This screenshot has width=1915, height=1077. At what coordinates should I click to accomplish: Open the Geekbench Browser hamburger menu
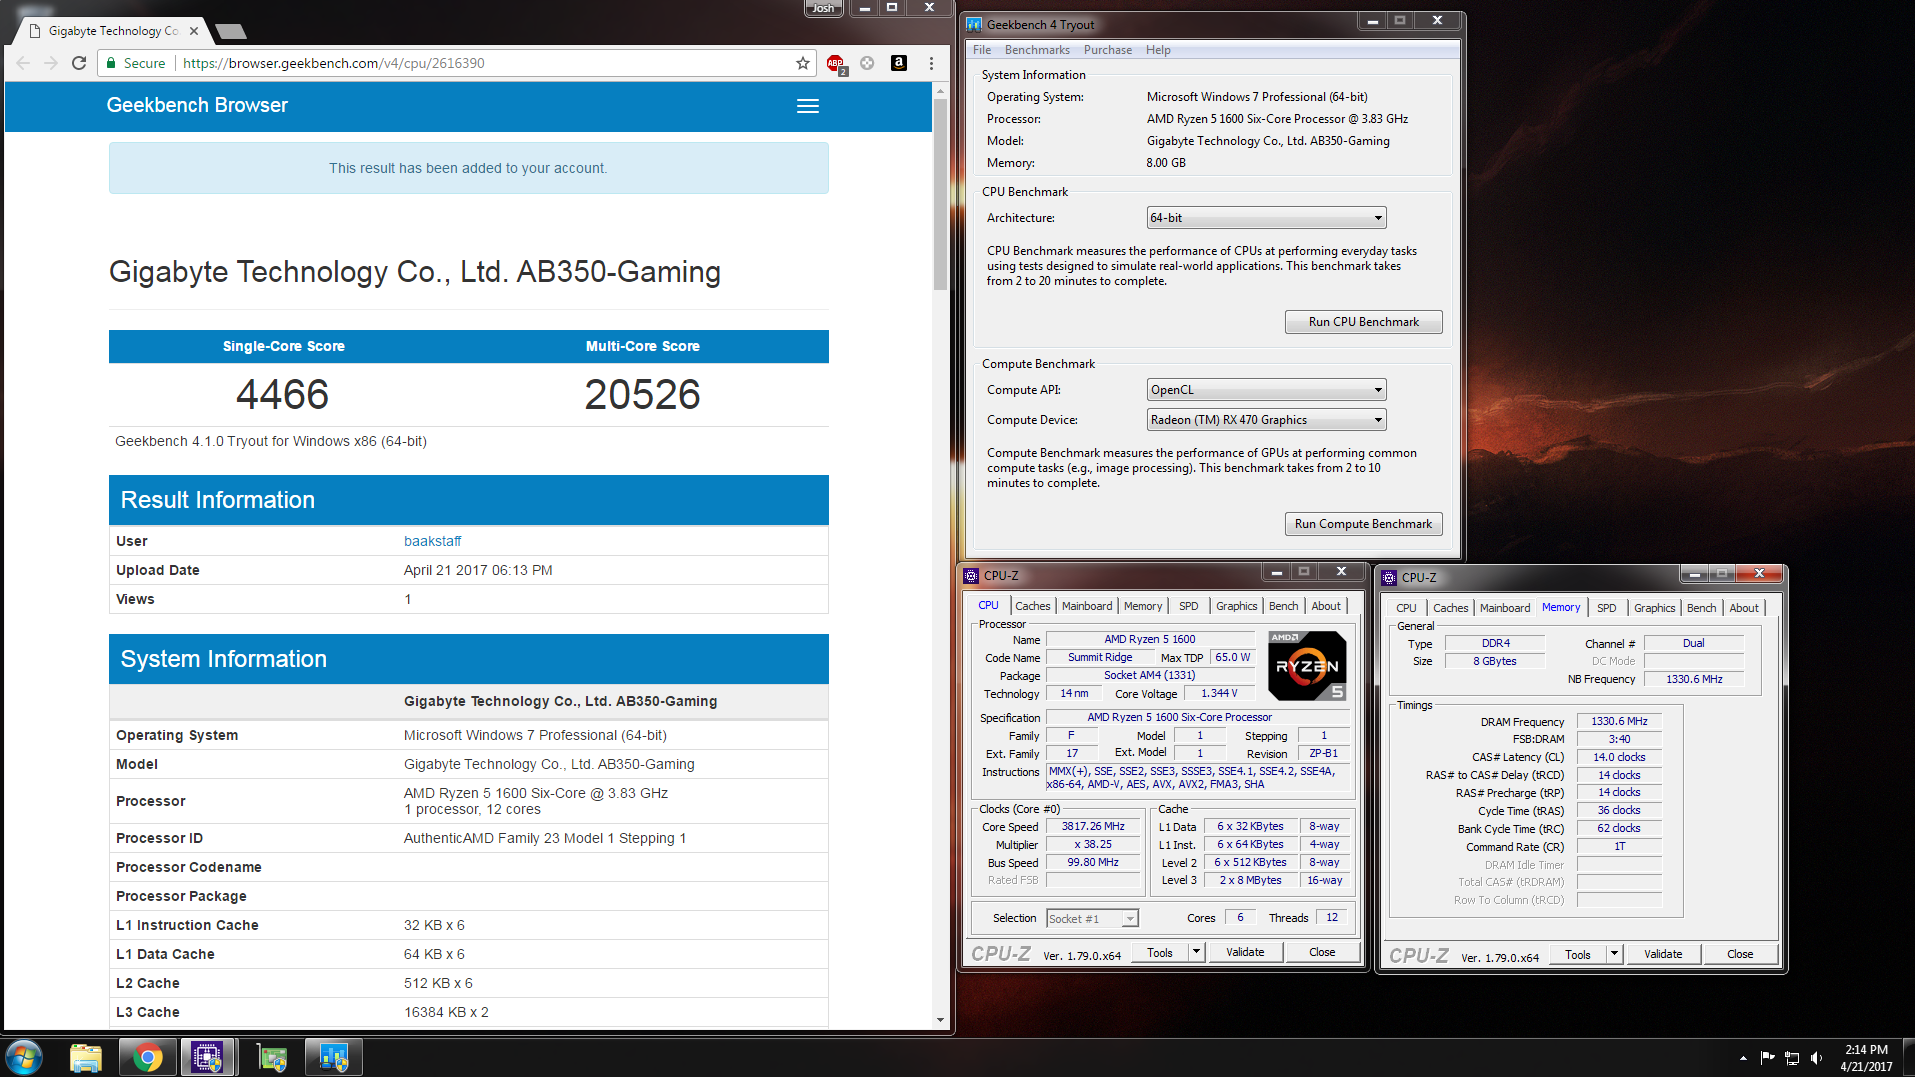tap(808, 106)
